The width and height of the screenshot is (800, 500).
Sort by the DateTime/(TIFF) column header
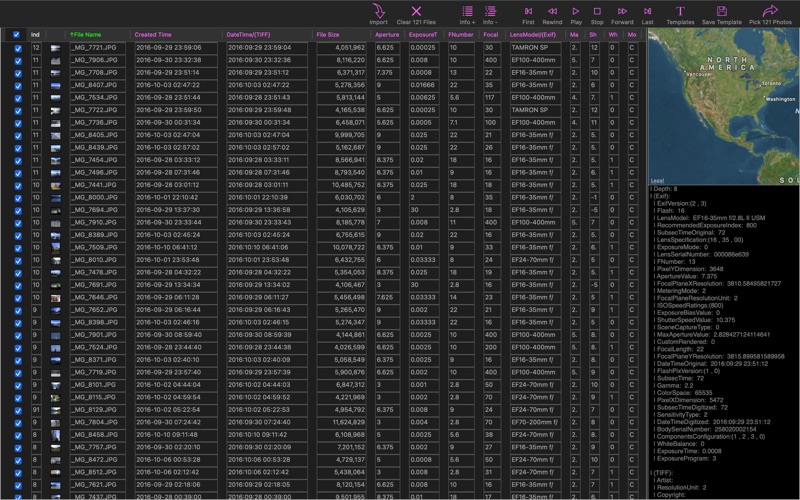coord(248,35)
